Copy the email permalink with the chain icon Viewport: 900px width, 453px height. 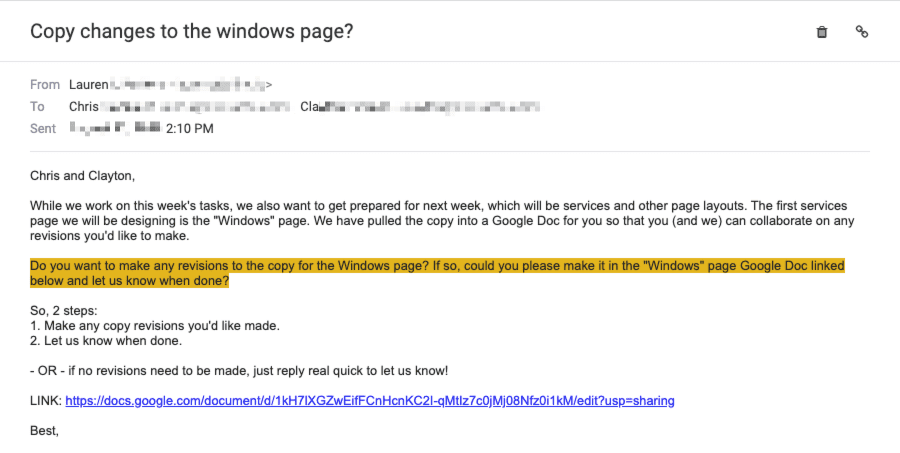click(862, 32)
